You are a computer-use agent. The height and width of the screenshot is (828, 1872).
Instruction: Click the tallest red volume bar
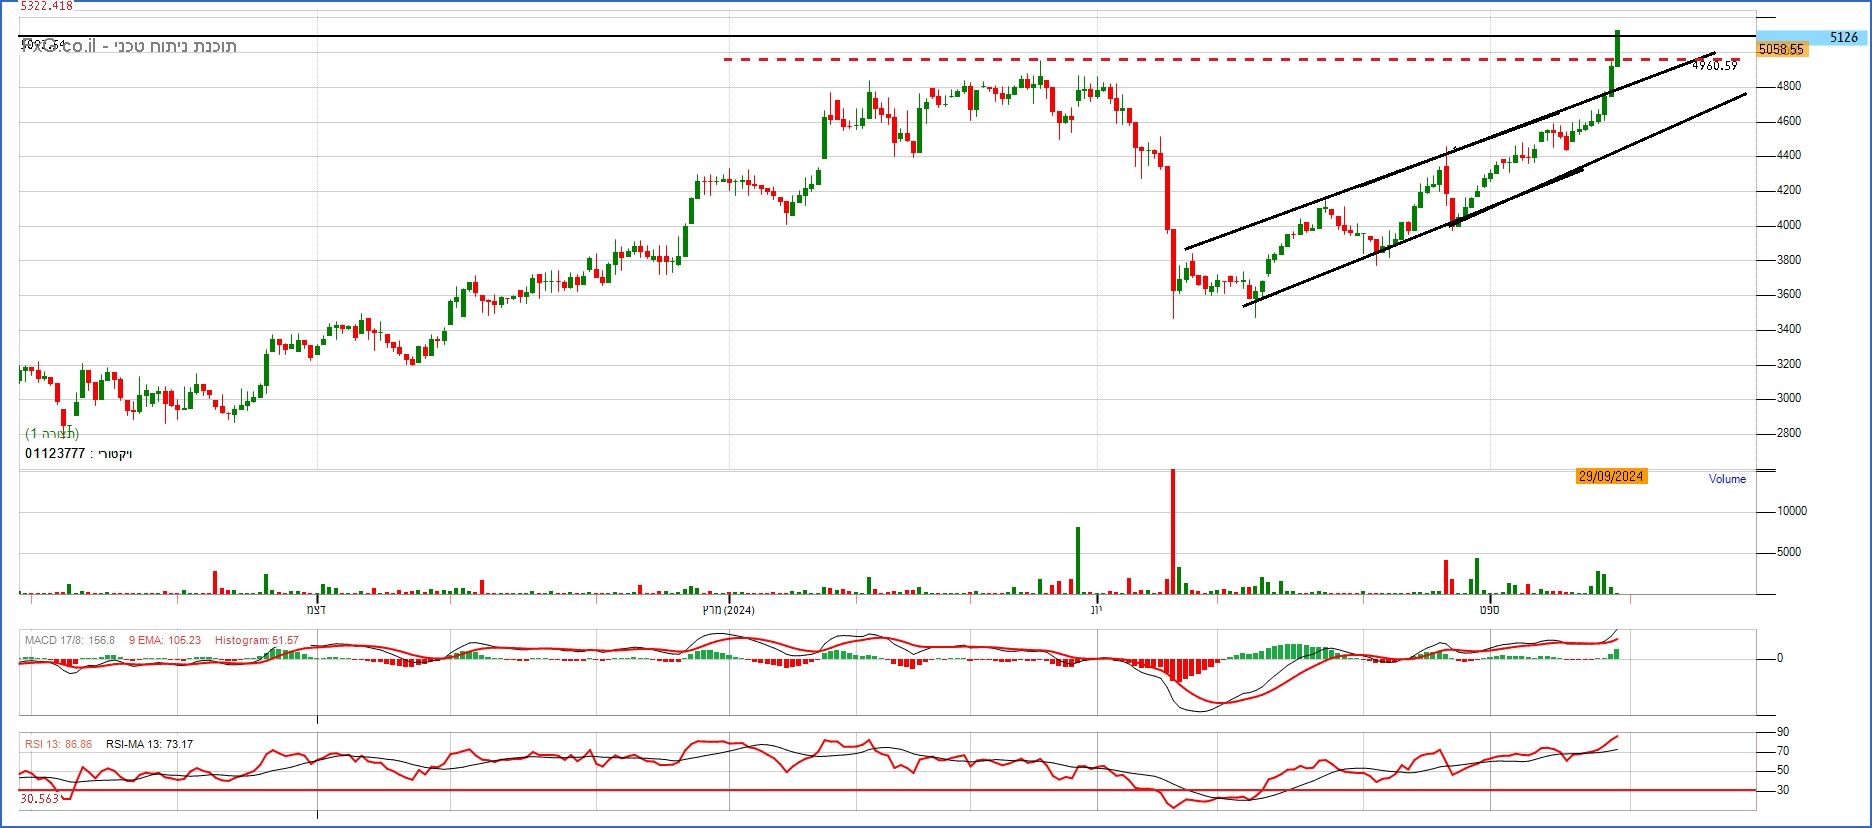pyautogui.click(x=1172, y=530)
